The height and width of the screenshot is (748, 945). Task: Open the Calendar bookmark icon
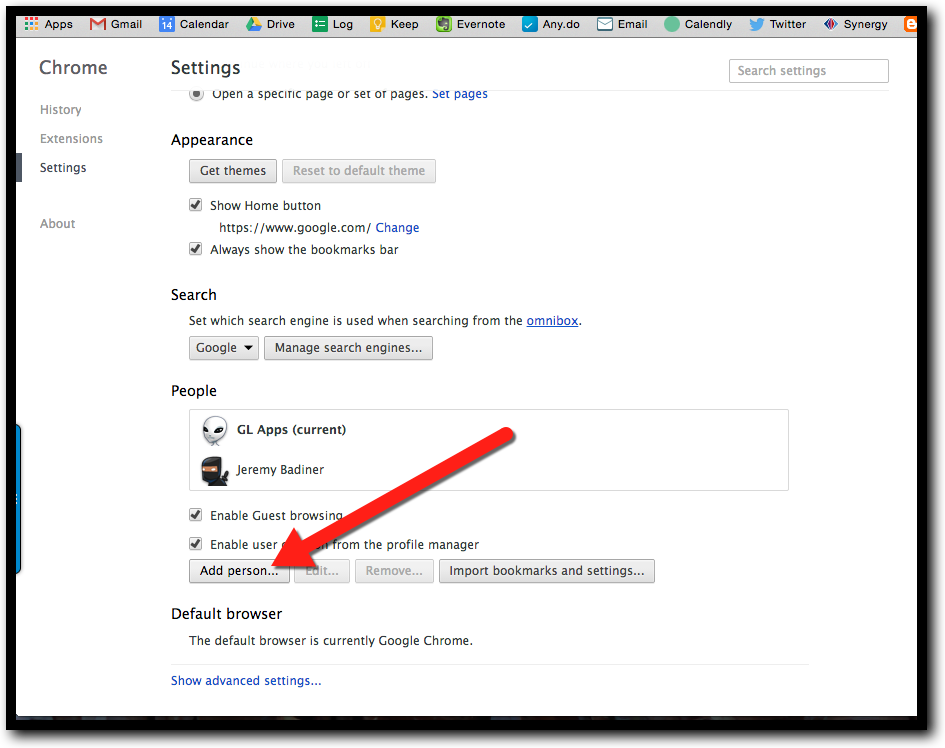(166, 24)
